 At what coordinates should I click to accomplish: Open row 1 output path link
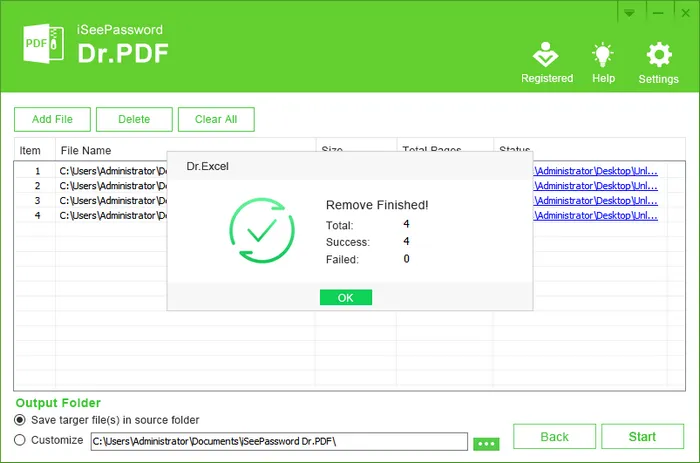(x=596, y=171)
